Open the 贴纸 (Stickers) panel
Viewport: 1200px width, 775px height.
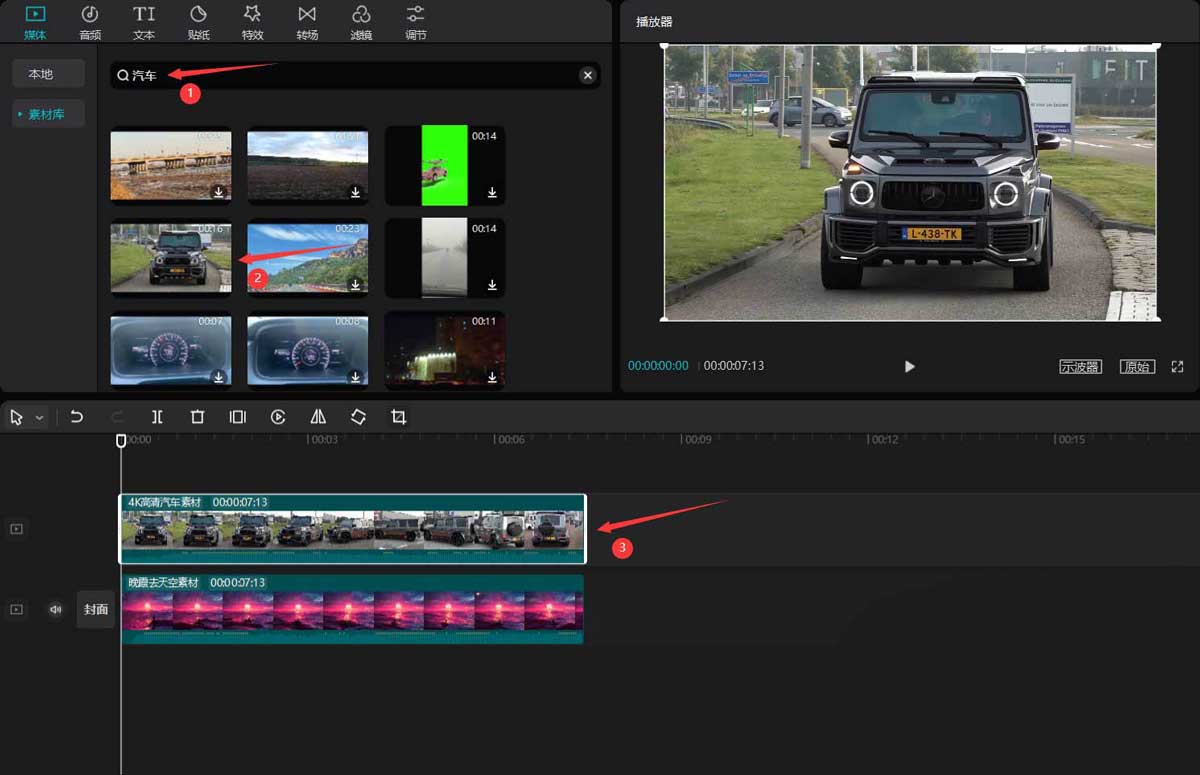pos(198,22)
